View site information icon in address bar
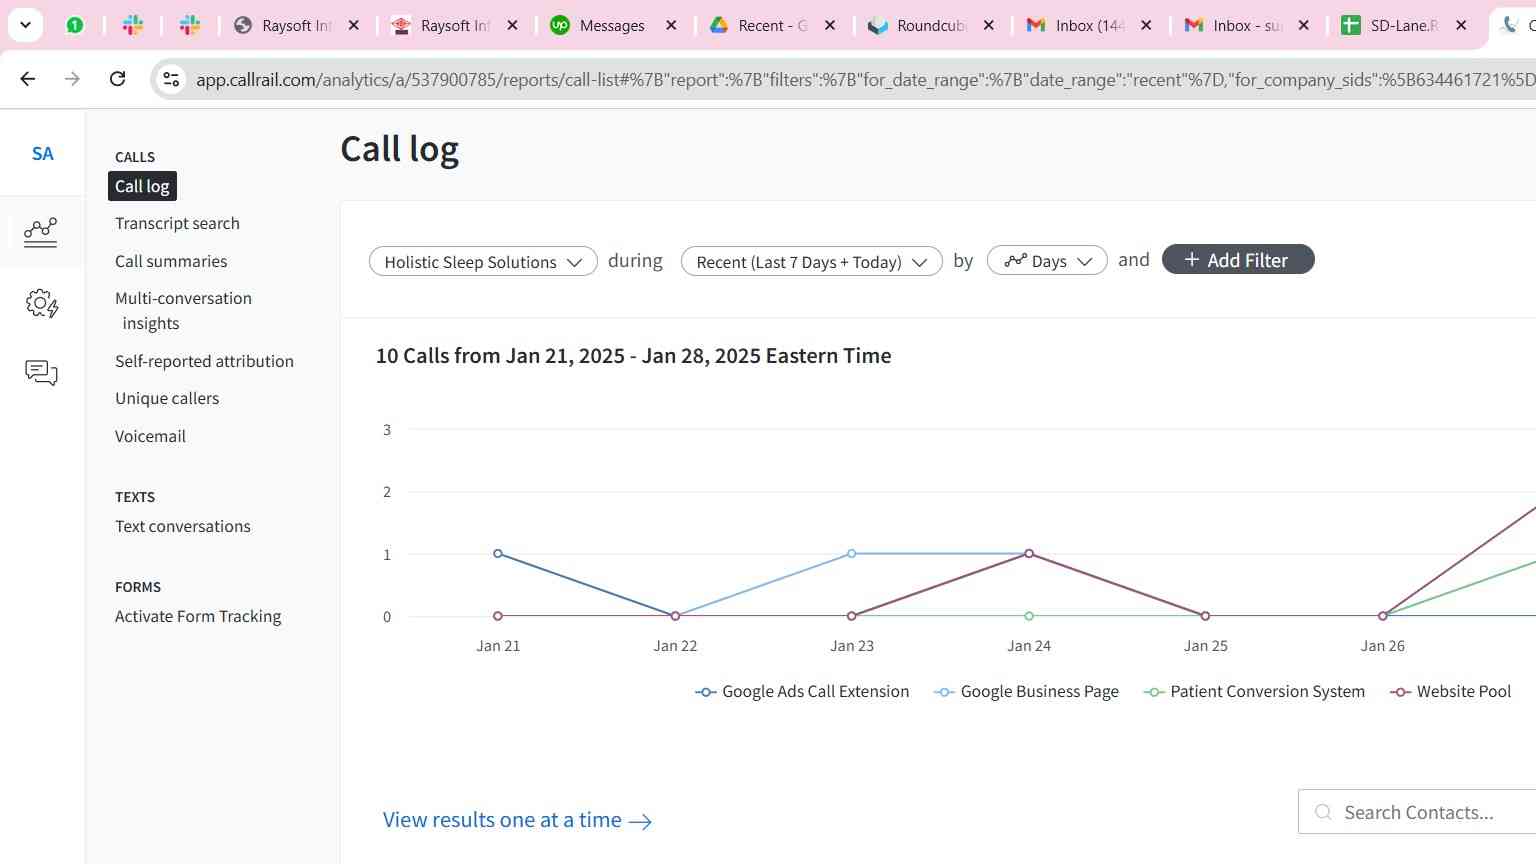Screen dimensions: 1536x864 [171, 79]
